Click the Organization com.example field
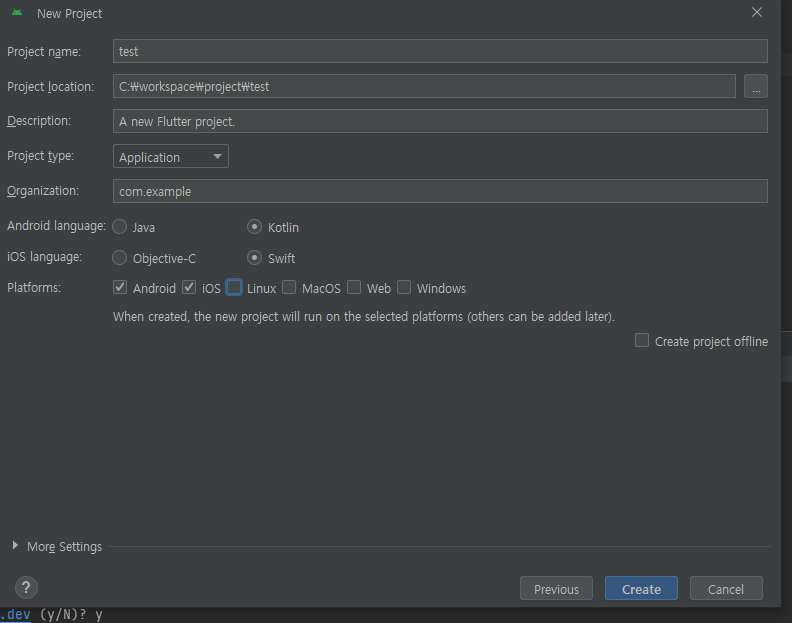The width and height of the screenshot is (792, 623). (x=440, y=191)
